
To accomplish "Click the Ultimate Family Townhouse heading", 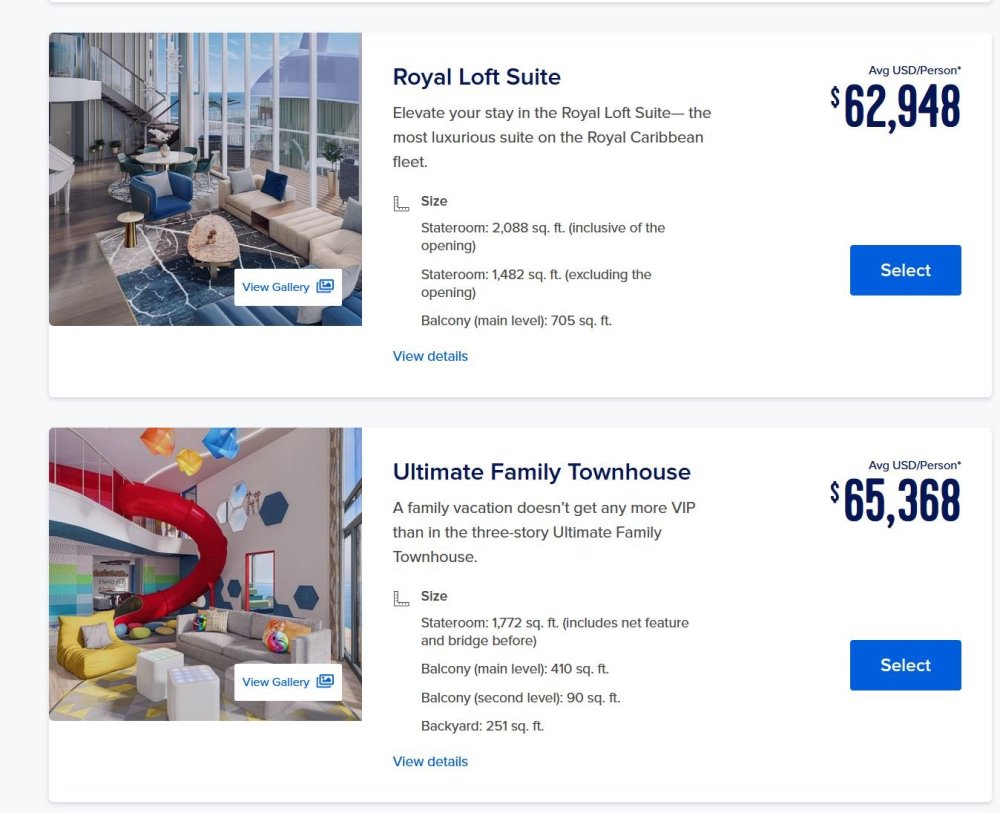I will [541, 472].
